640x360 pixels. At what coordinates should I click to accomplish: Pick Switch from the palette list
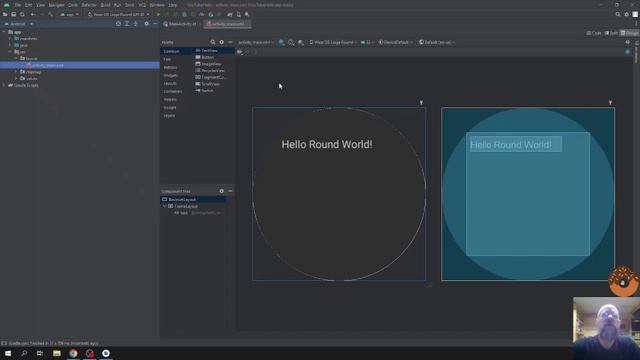204,91
